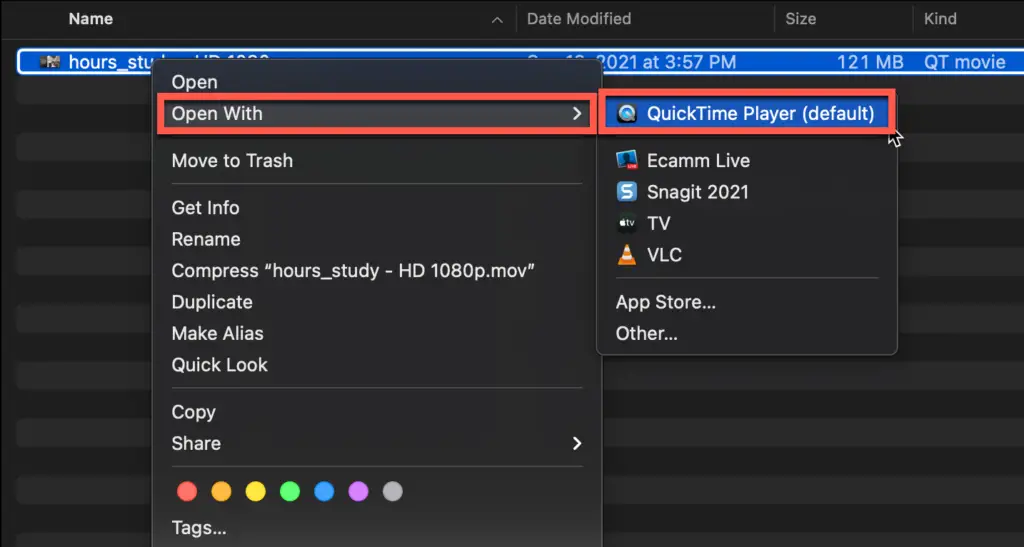1024x547 pixels.
Task: Apply the purple tag color
Action: pos(359,492)
